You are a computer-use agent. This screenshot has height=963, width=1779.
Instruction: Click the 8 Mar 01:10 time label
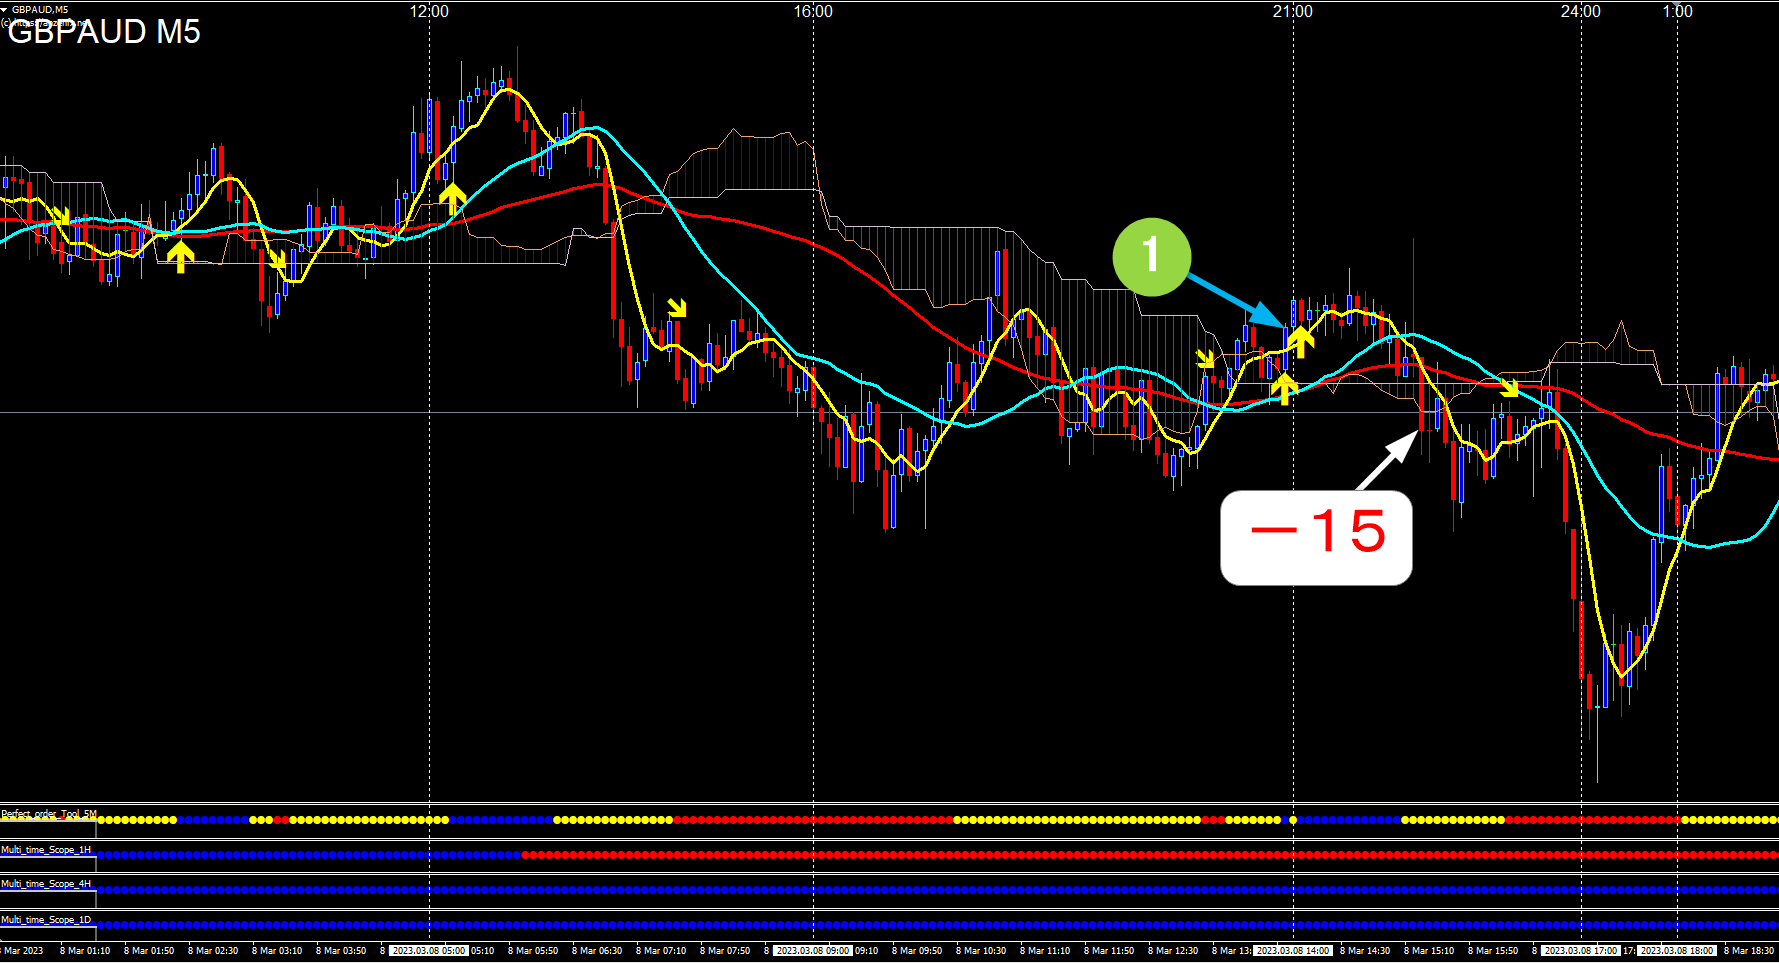pos(85,951)
